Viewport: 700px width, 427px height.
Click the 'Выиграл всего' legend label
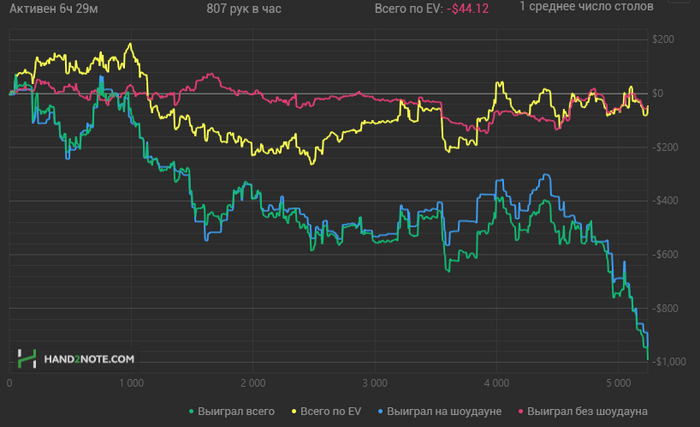click(x=236, y=411)
